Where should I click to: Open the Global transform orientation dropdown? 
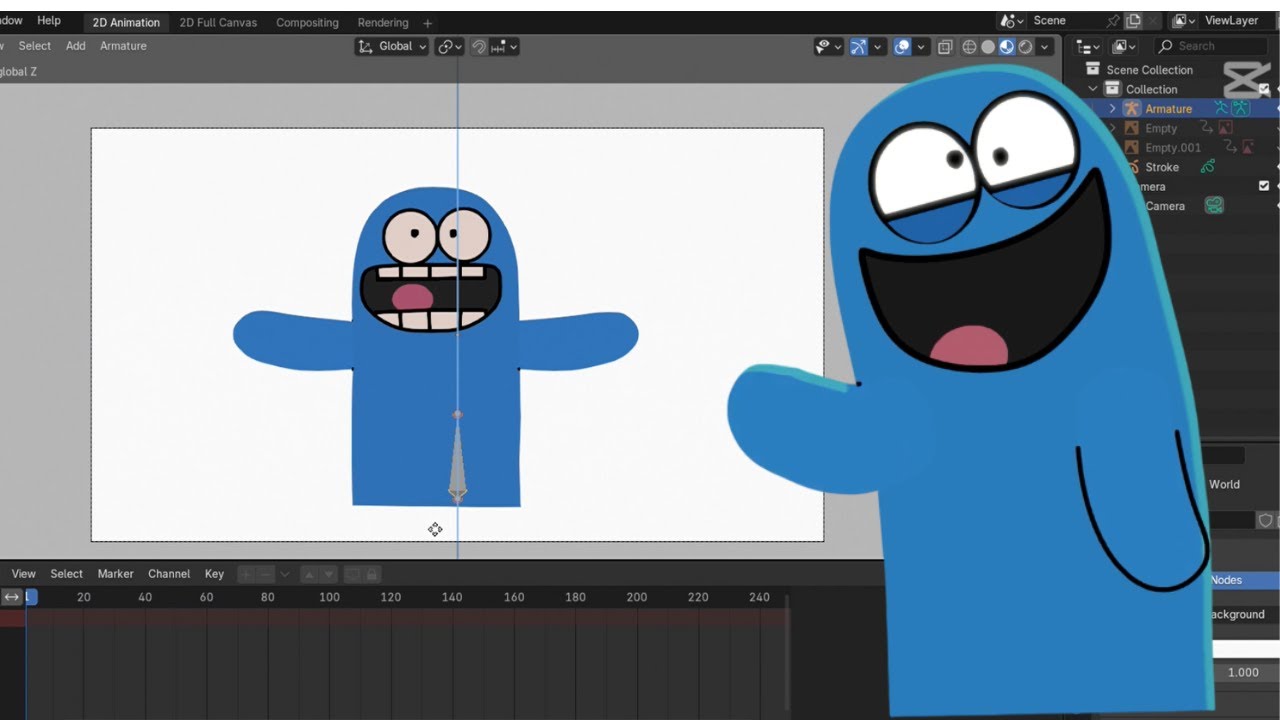tap(393, 46)
